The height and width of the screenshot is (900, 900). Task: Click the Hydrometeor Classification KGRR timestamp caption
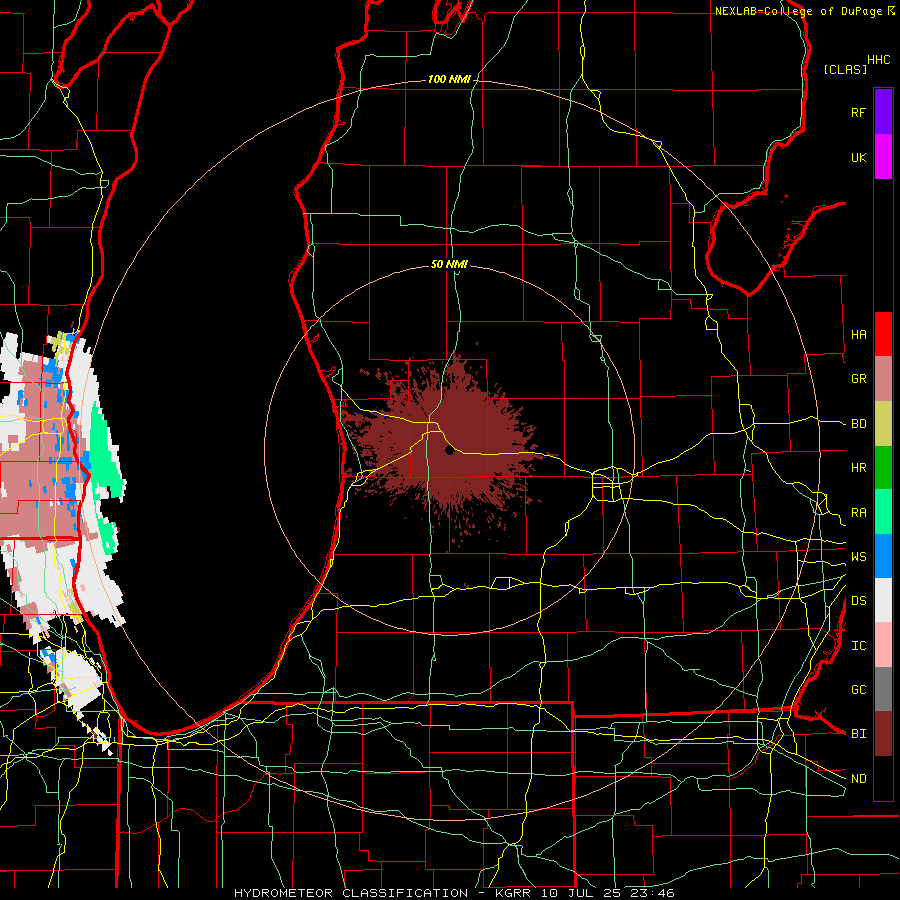click(x=454, y=893)
